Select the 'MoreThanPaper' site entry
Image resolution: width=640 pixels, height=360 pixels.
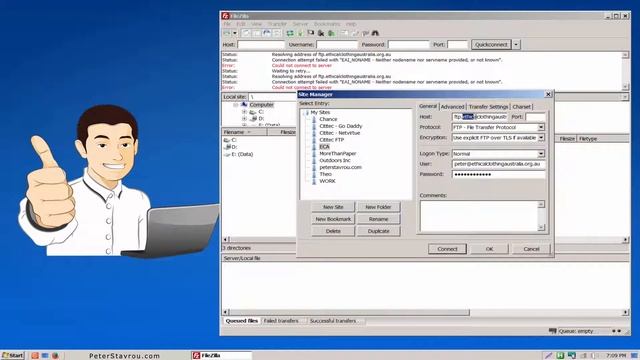coord(338,153)
